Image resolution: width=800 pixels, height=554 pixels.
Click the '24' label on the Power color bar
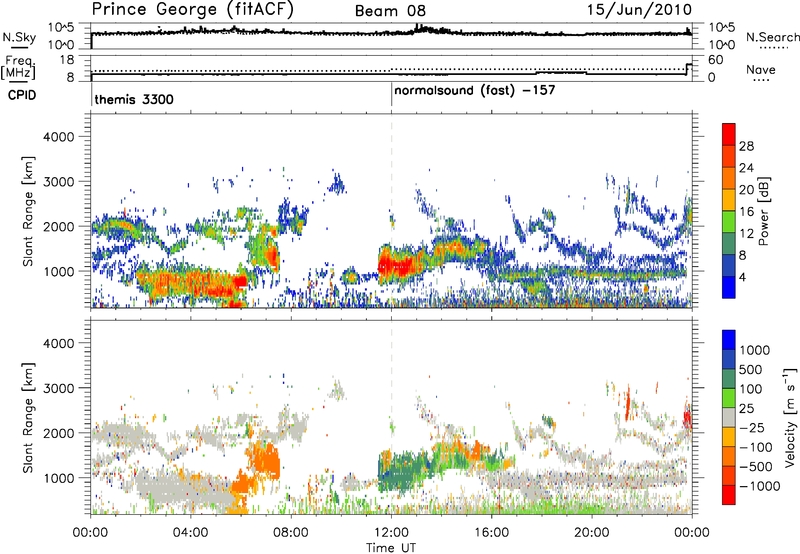pos(746,168)
